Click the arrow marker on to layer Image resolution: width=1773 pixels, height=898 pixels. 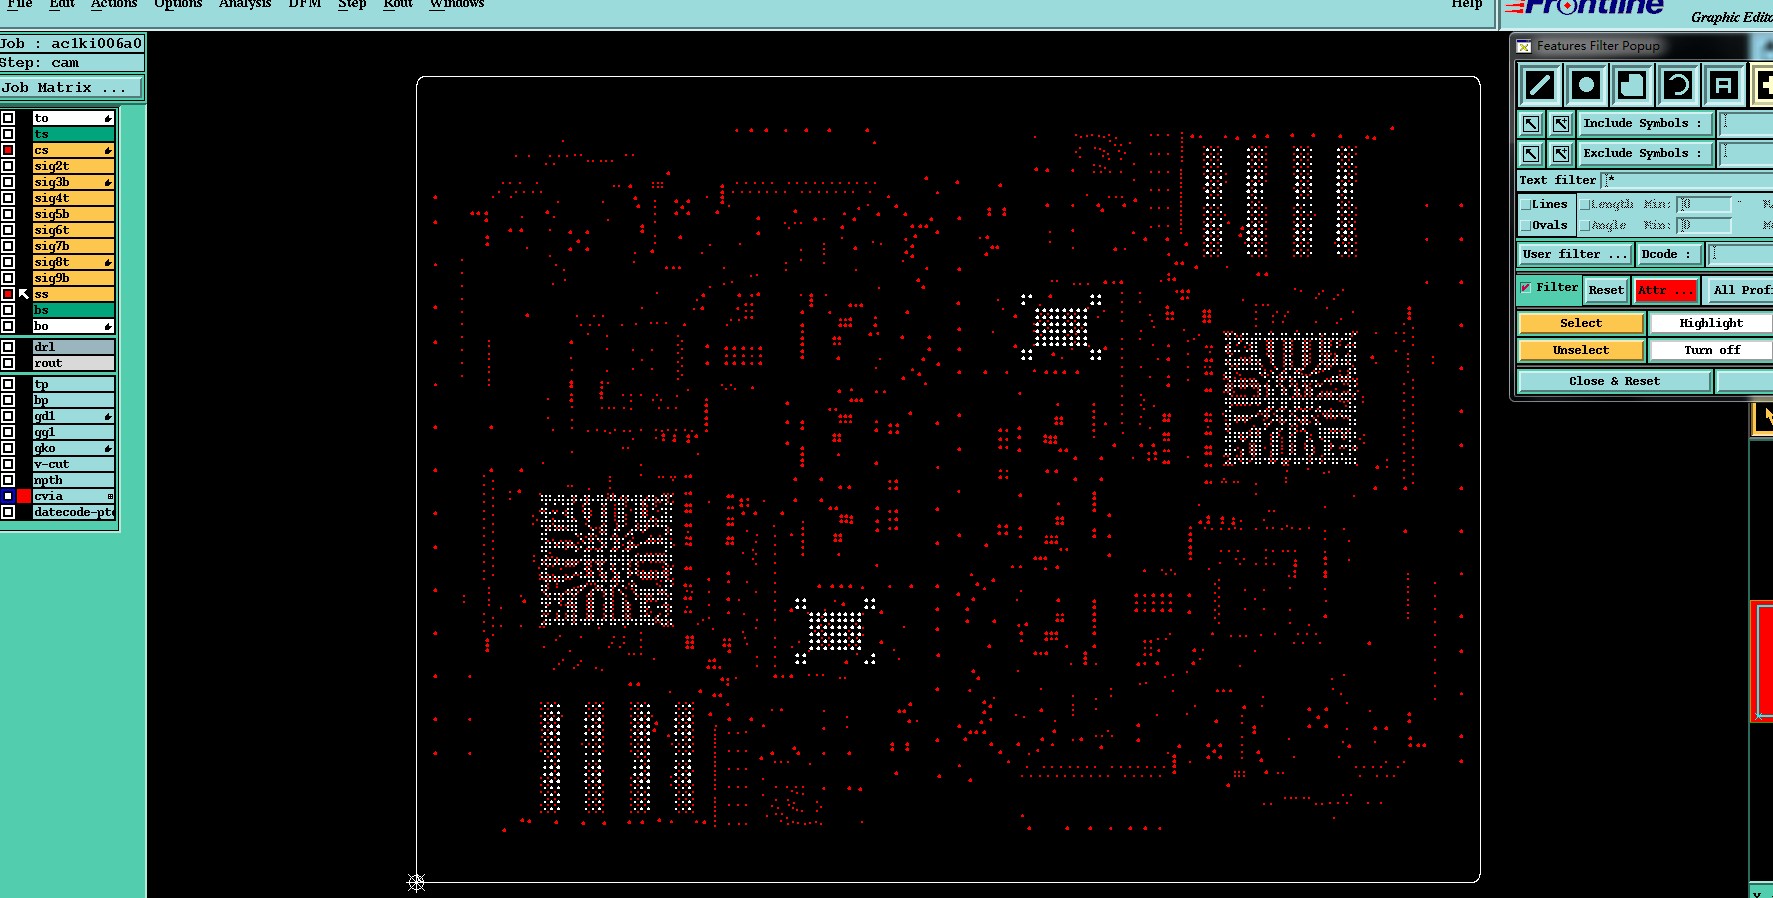tap(108, 119)
